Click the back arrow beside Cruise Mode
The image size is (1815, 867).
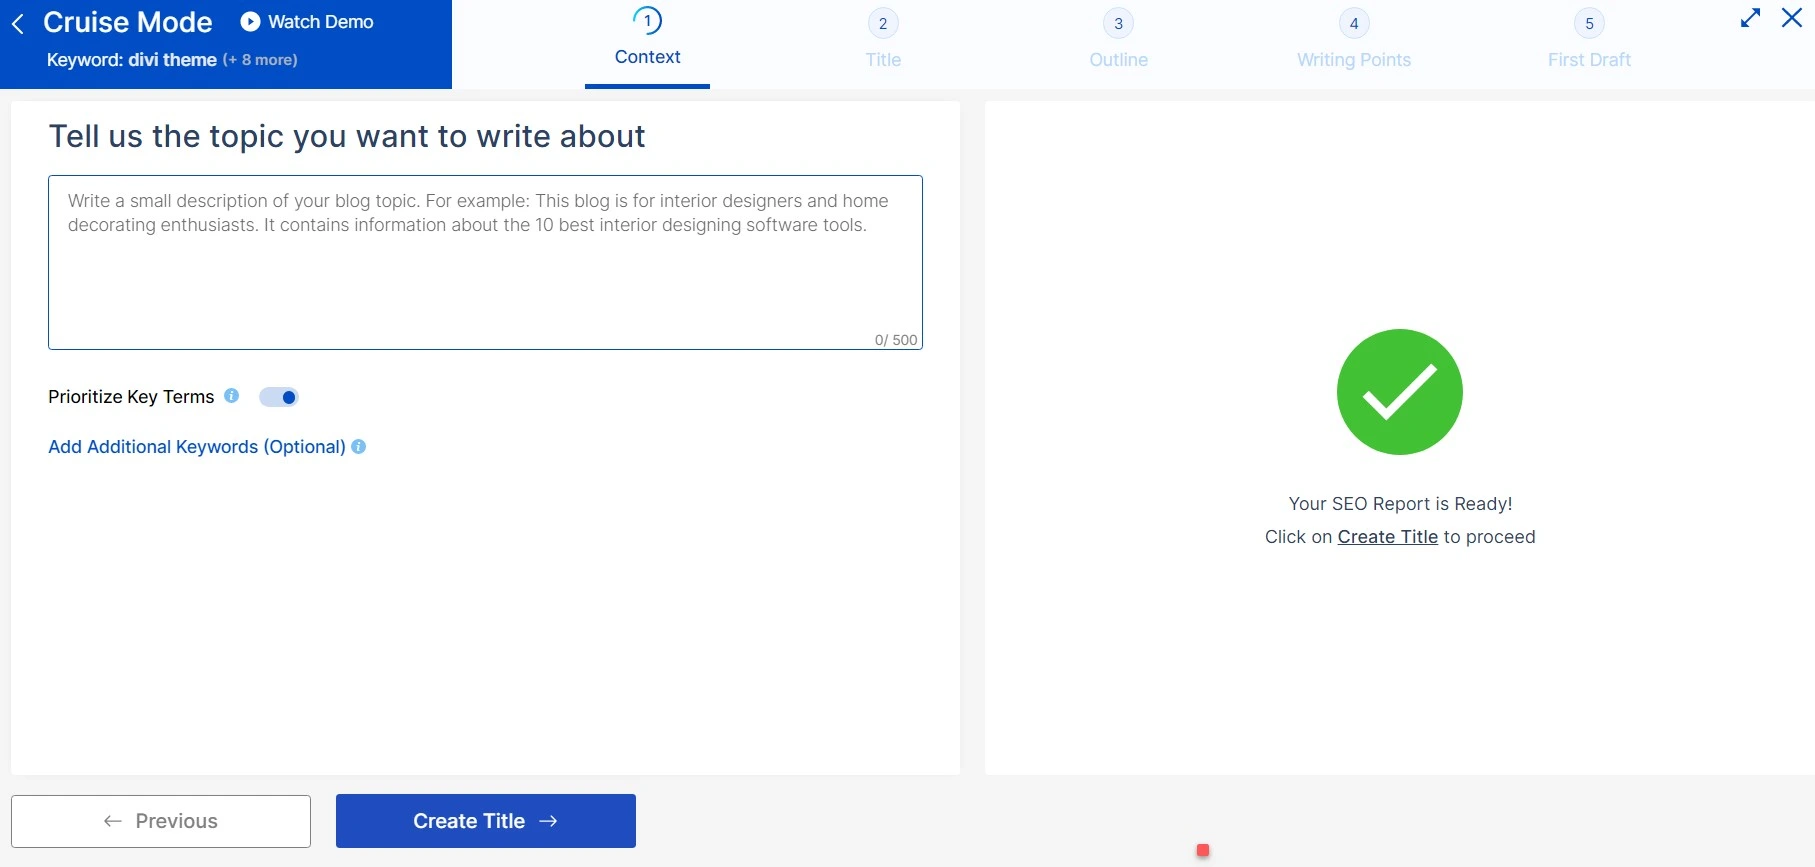pos(18,23)
